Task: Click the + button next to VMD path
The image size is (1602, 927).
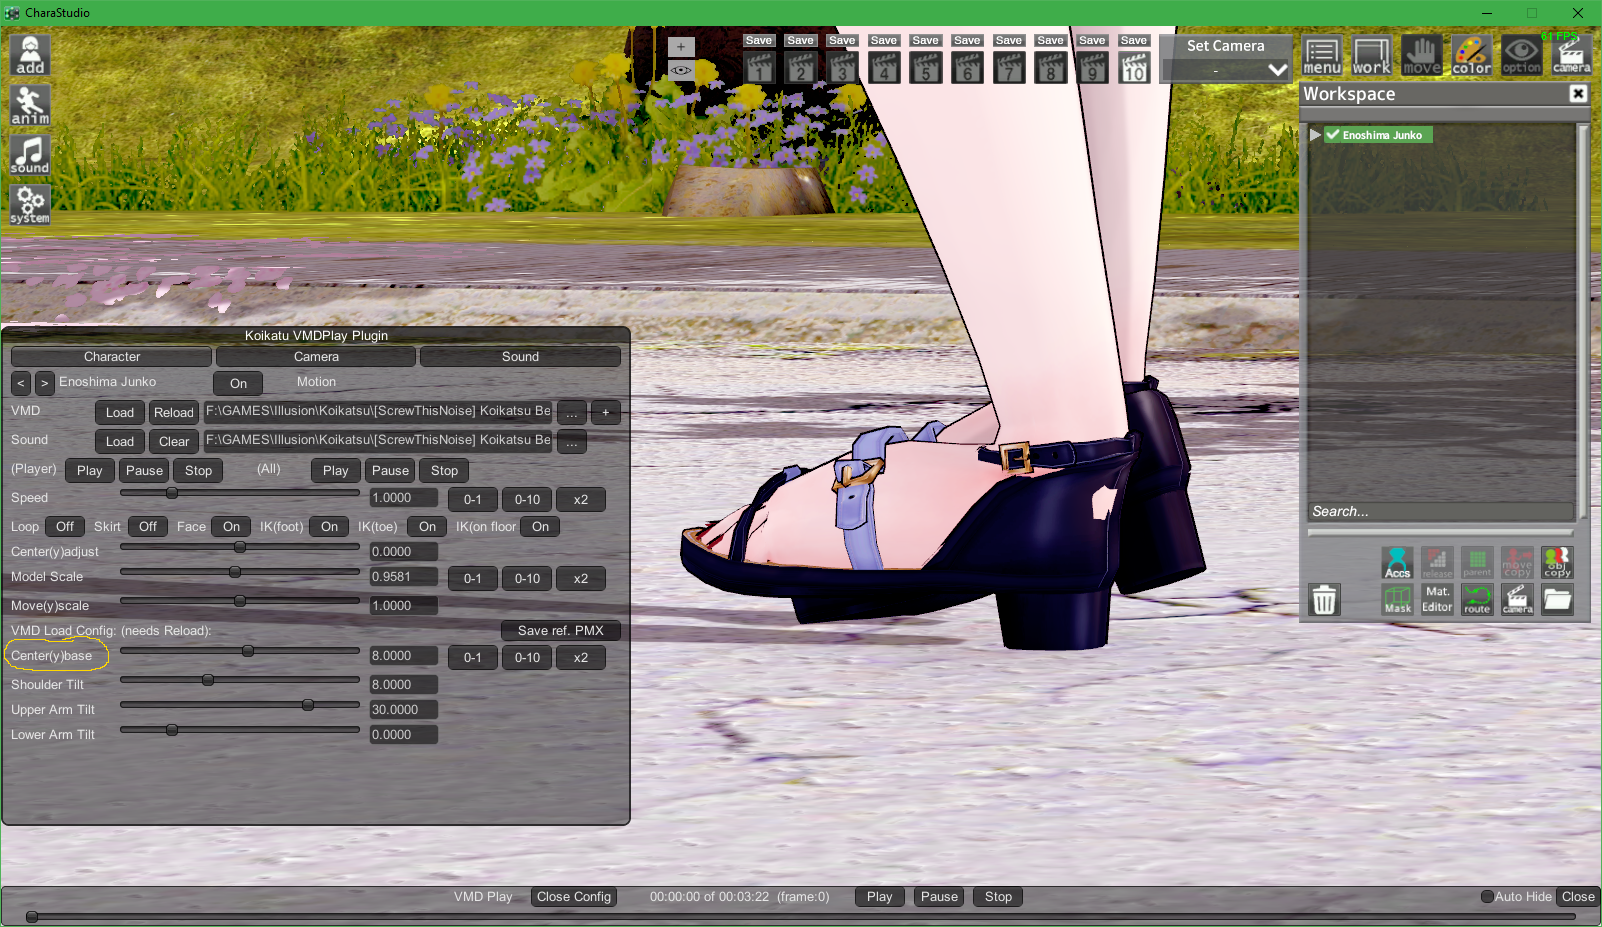Action: (x=605, y=412)
